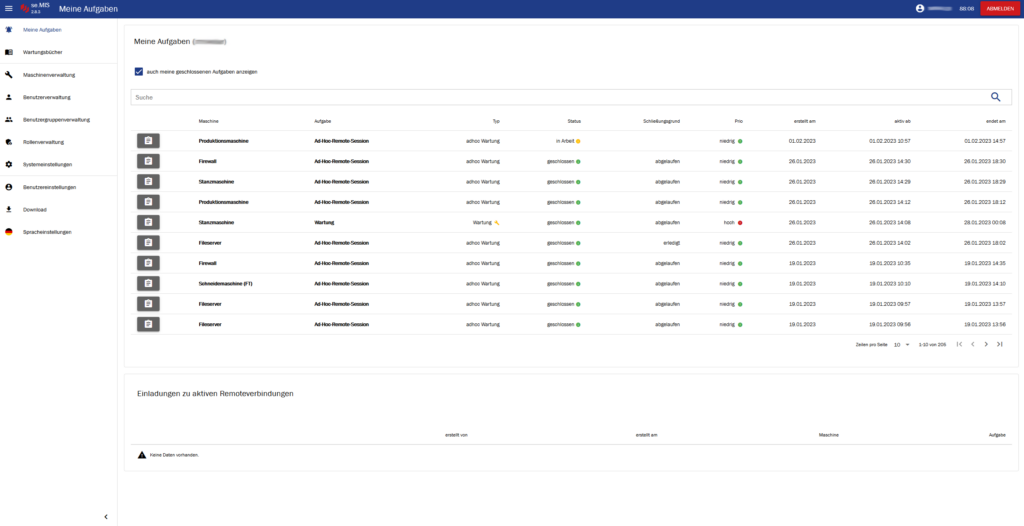Open task details for Schneidemaschine (FT) row
This screenshot has height=526, width=1024.
148,284
